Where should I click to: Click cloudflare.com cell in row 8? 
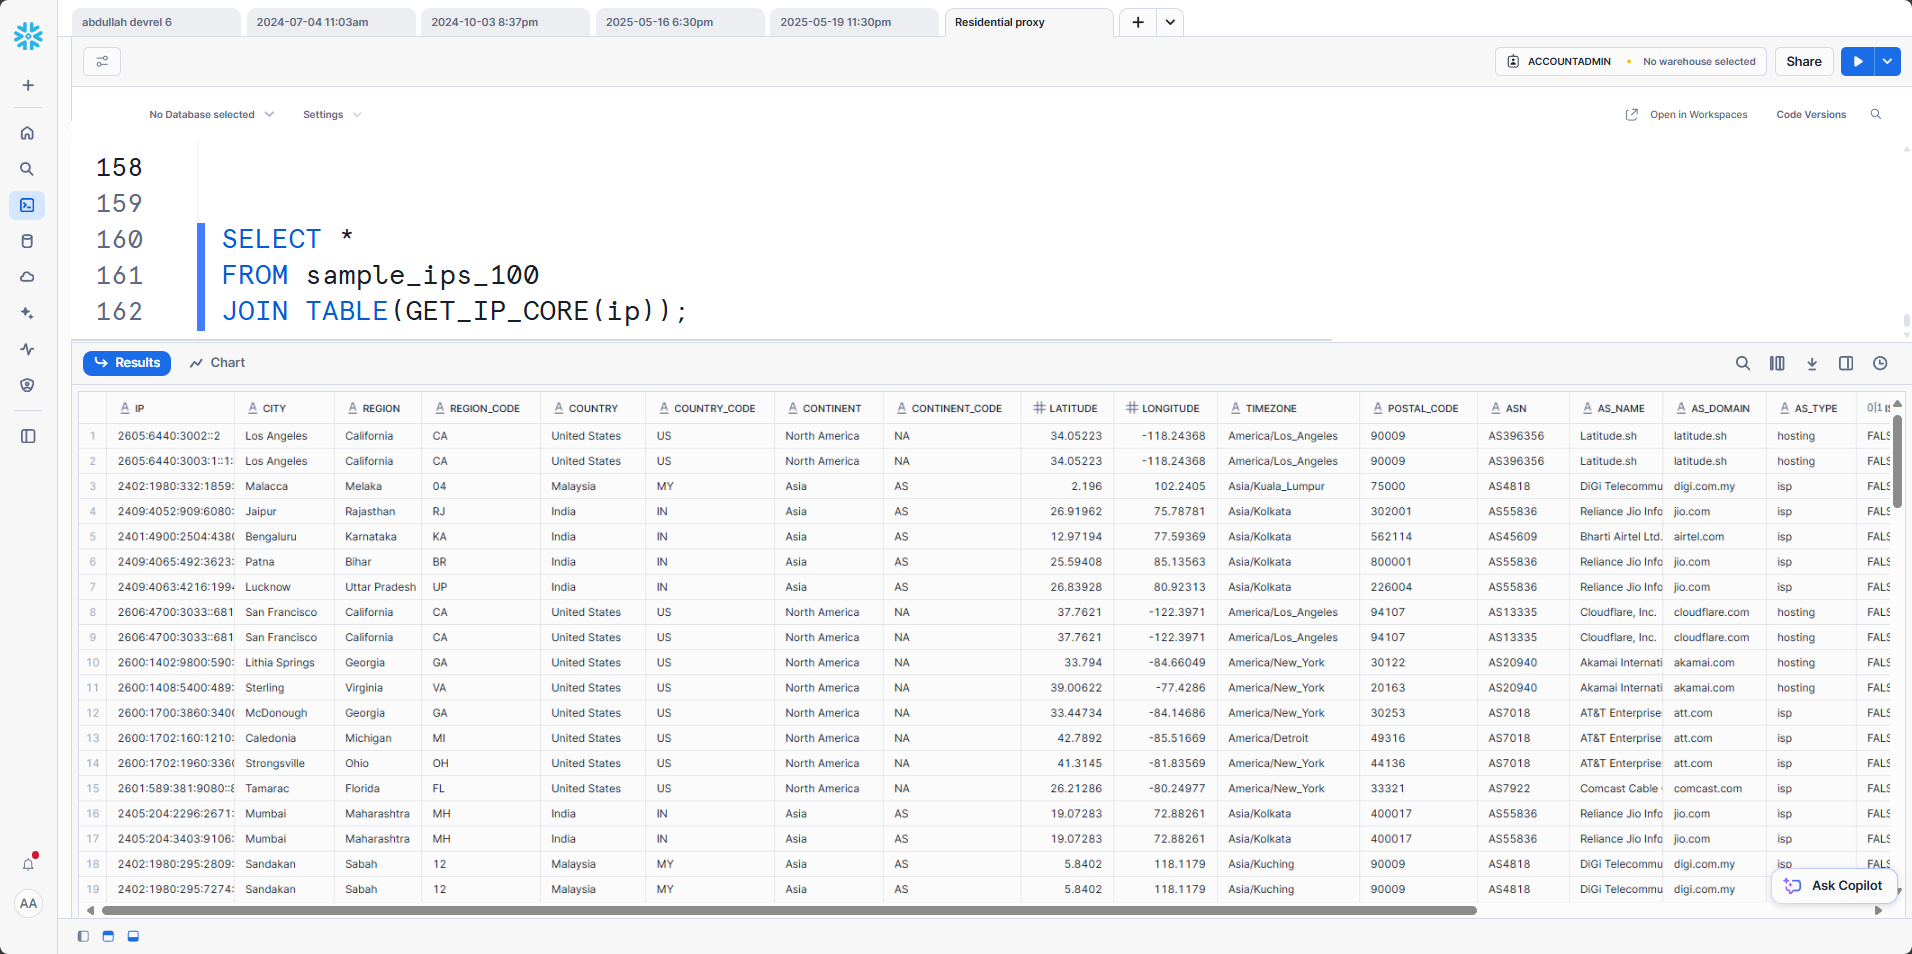point(1714,612)
